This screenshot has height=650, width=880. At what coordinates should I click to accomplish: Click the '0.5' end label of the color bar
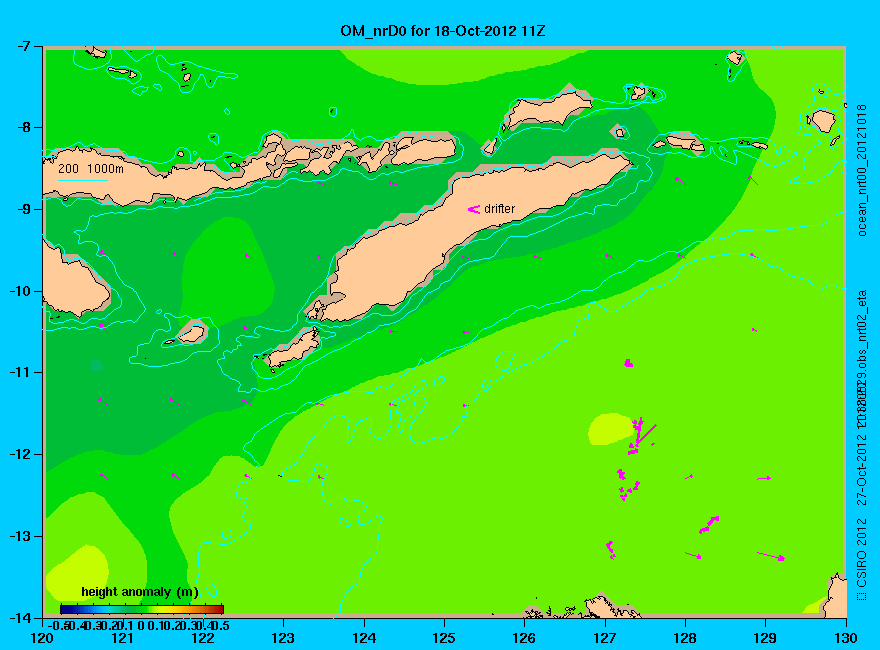219,625
